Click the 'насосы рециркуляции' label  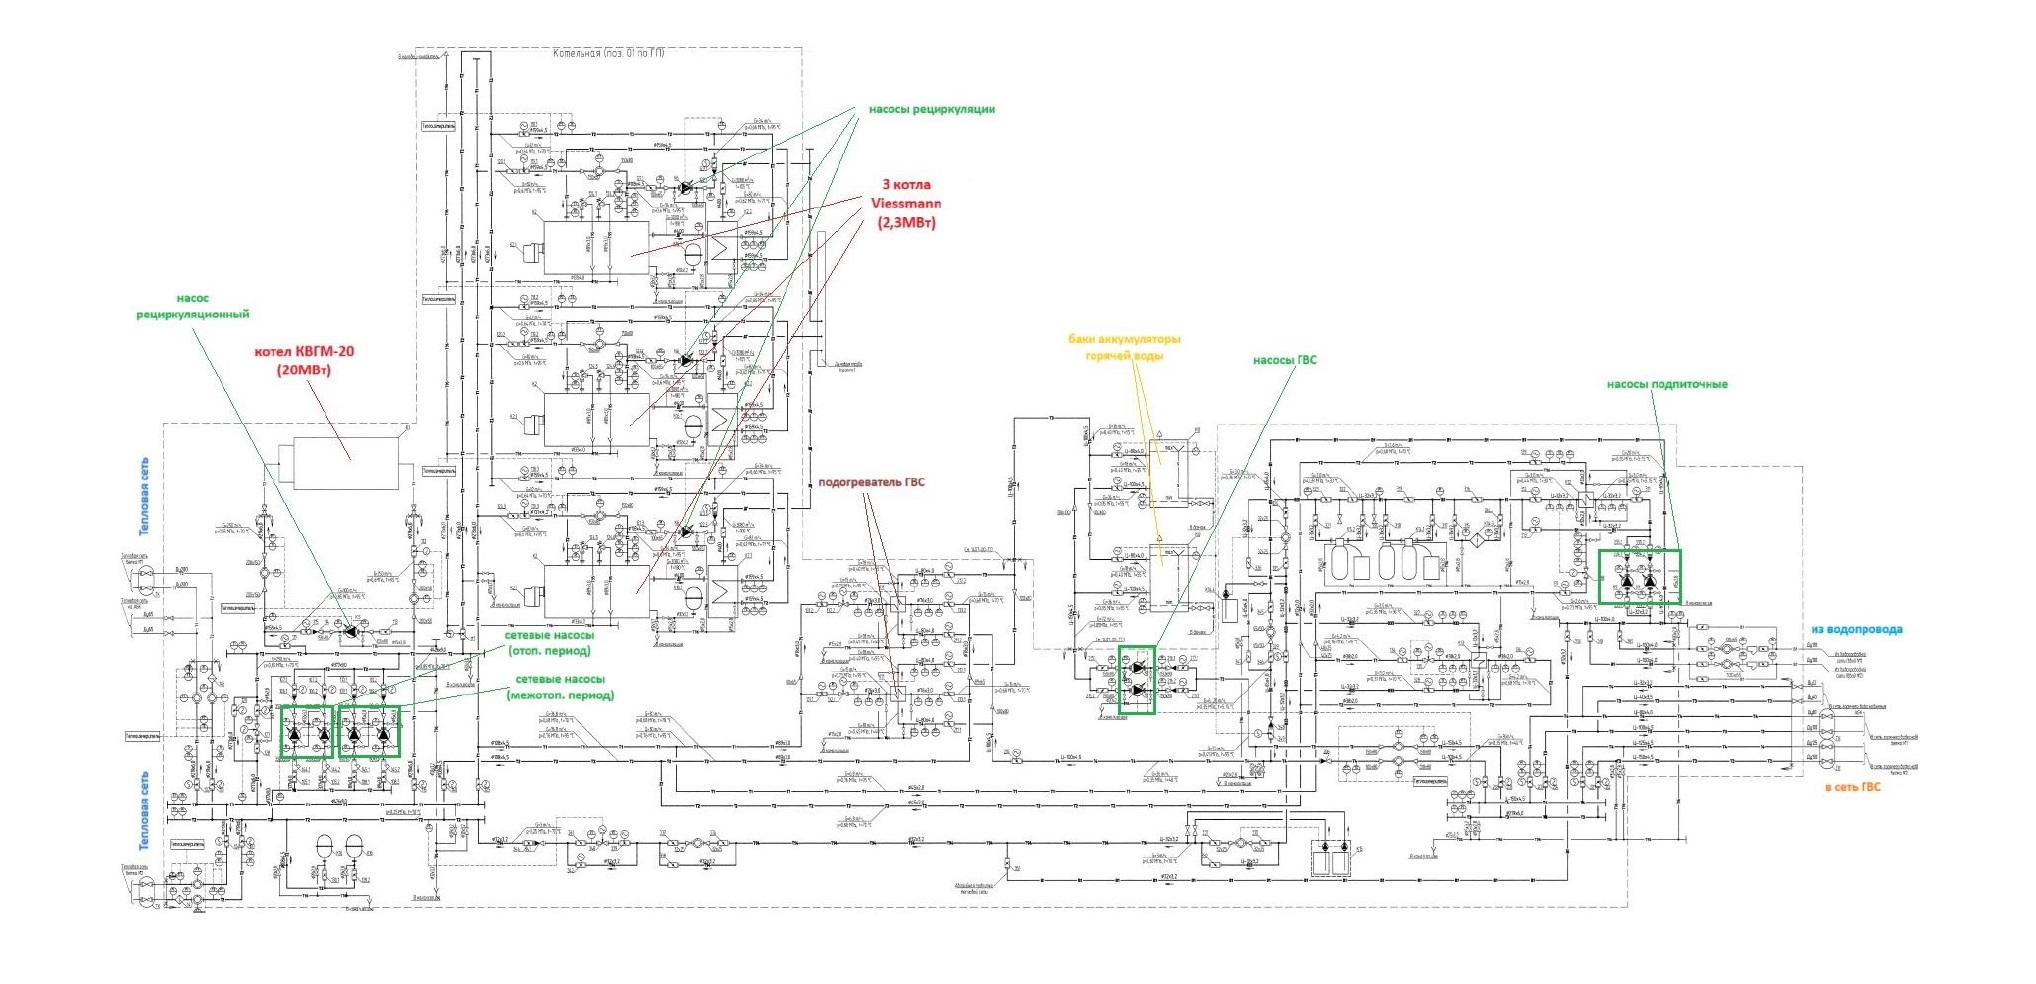(x=932, y=109)
